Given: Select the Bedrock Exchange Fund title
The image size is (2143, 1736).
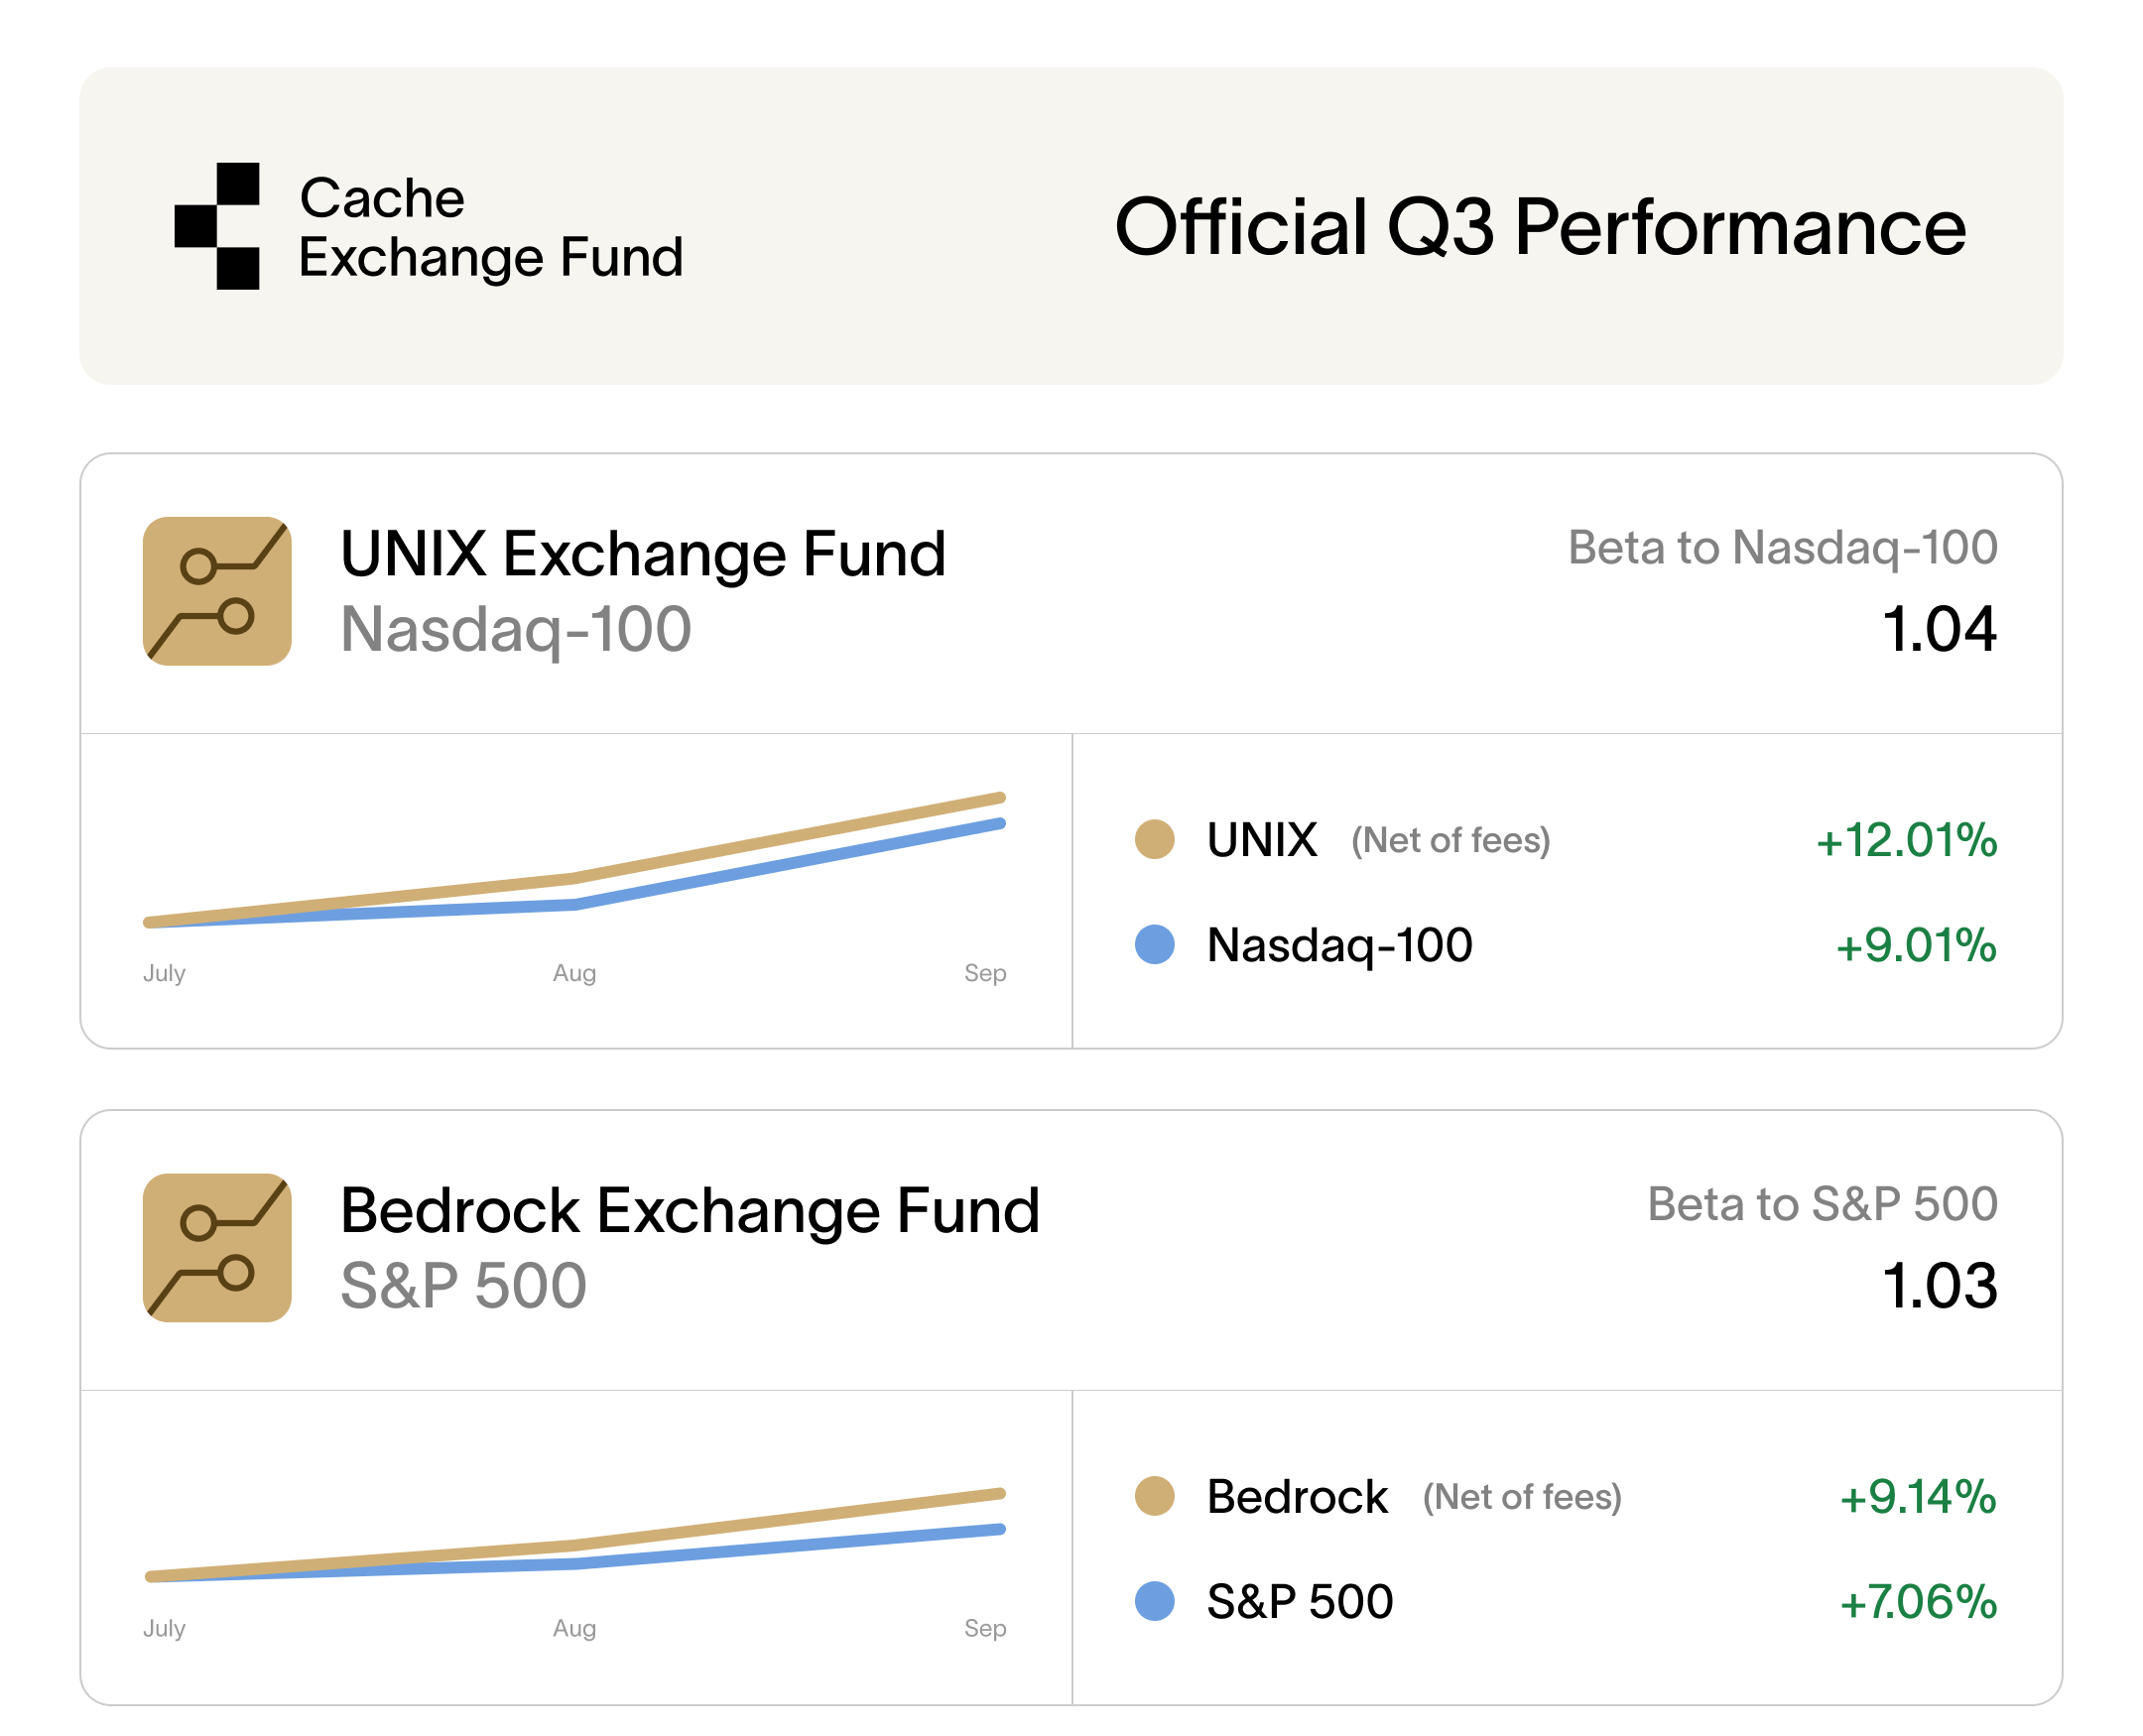Looking at the screenshot, I should point(689,1210).
